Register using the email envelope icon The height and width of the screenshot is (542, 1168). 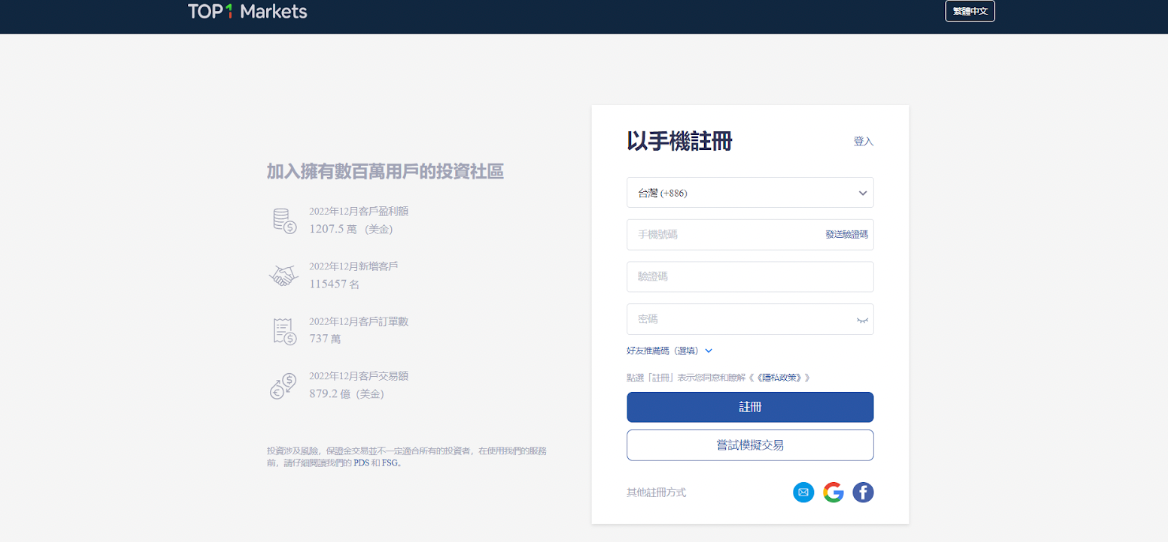(x=803, y=492)
